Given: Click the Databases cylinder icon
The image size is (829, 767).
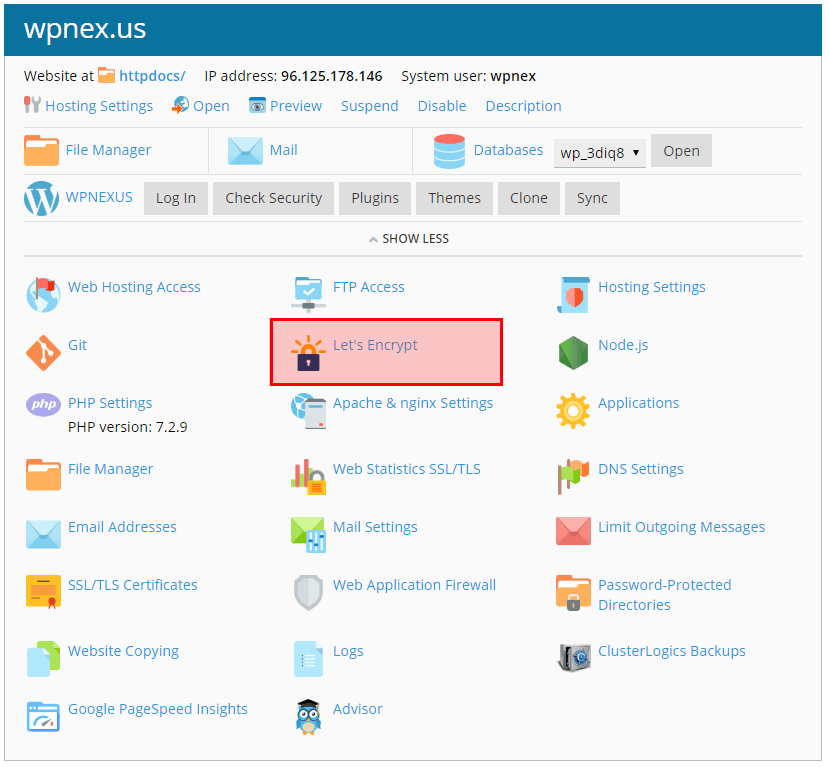Looking at the screenshot, I should 449,152.
